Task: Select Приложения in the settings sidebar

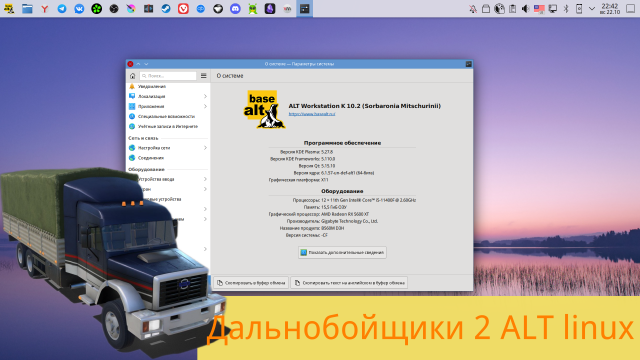Action: [x=168, y=107]
